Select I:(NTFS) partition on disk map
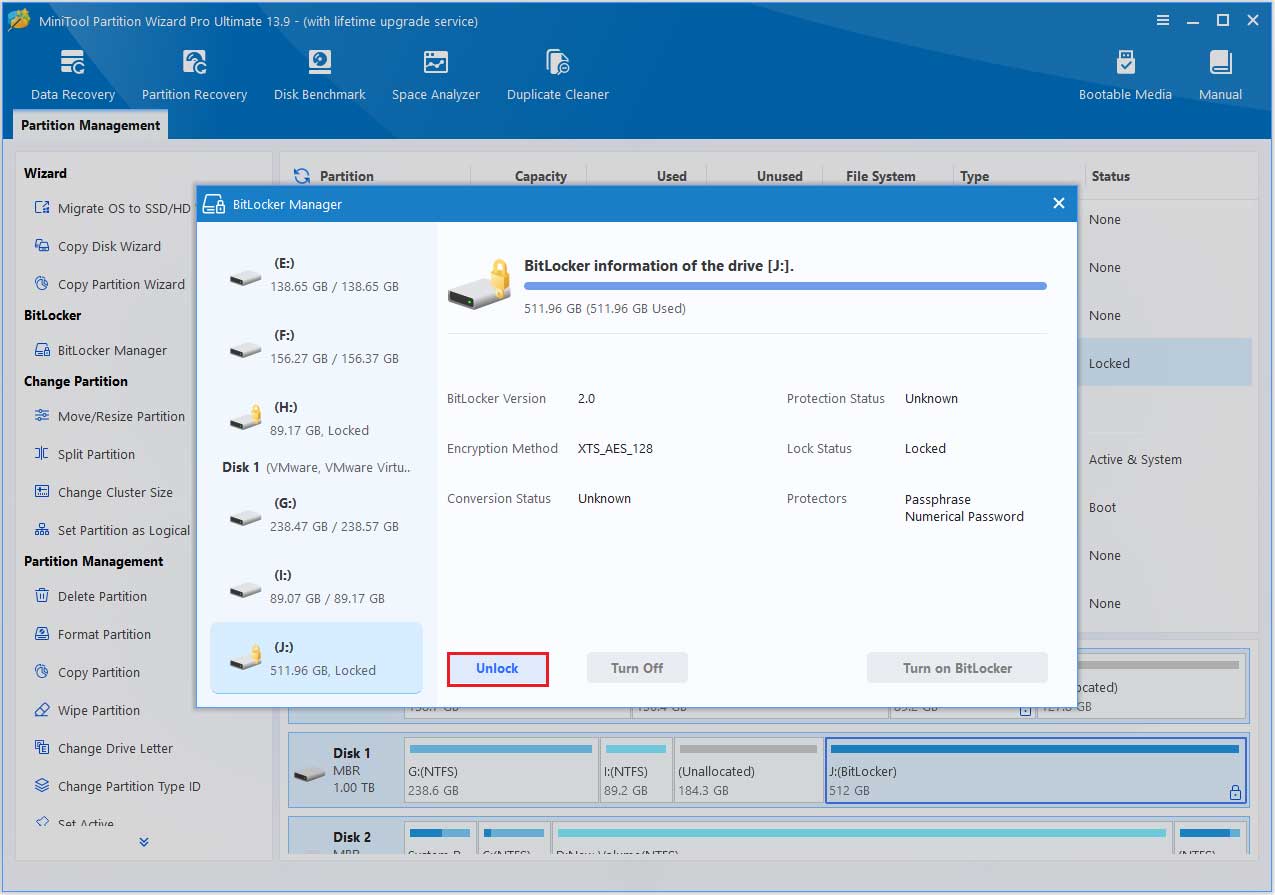The width and height of the screenshot is (1275, 895). click(x=636, y=770)
